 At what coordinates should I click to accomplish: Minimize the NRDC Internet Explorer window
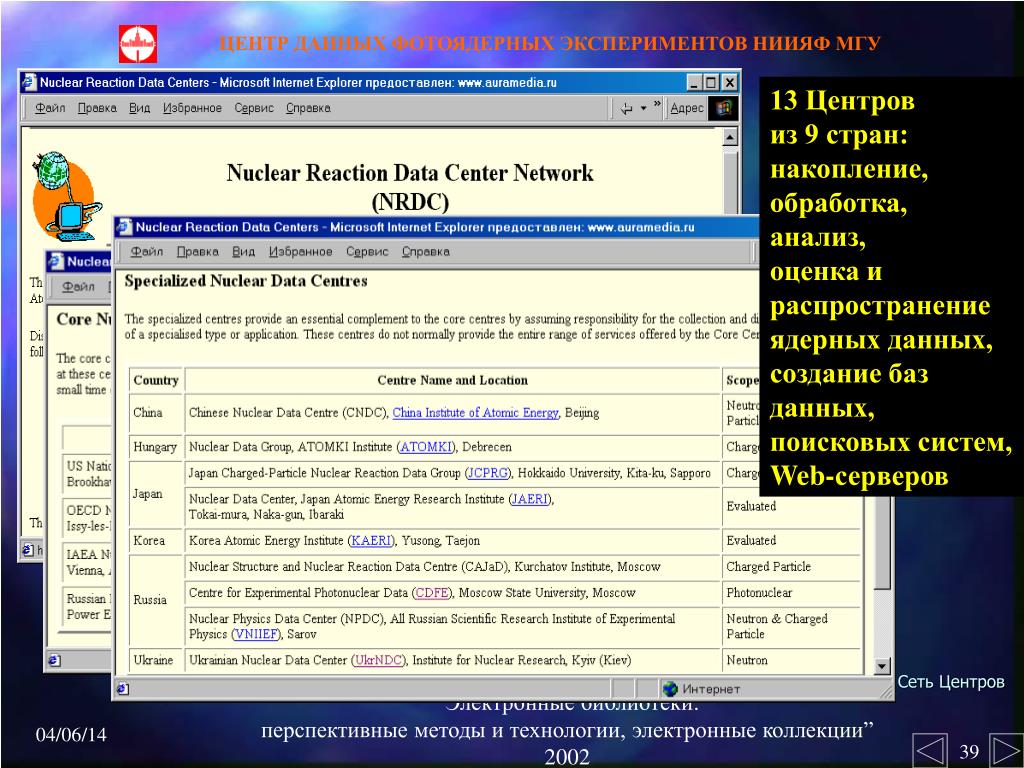pyautogui.click(x=694, y=83)
